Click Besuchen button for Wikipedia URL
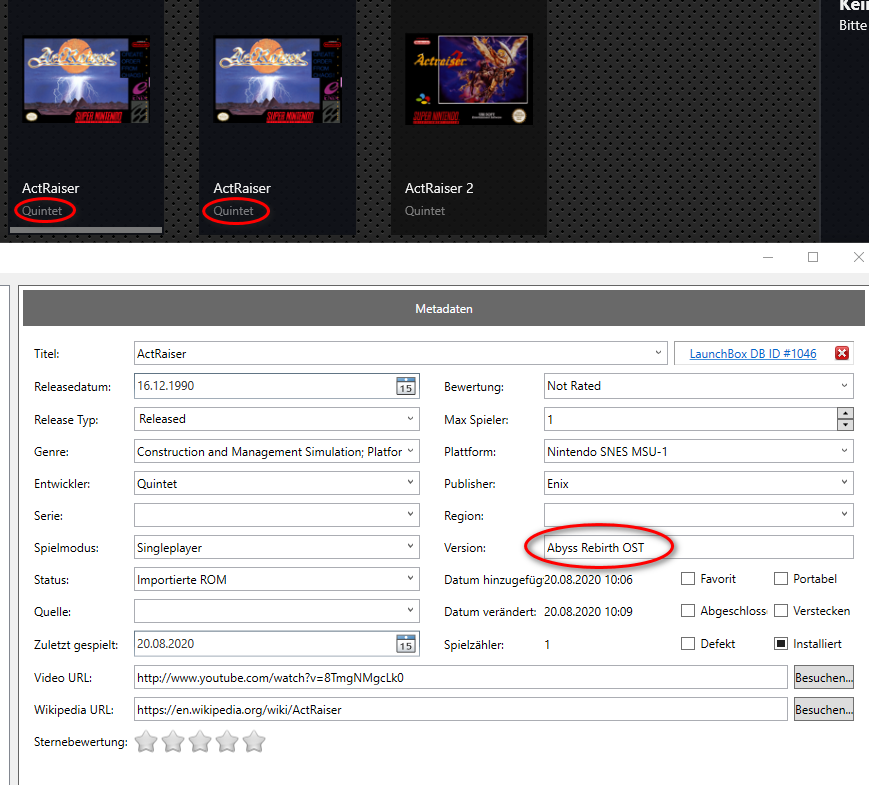The height and width of the screenshot is (785, 869). (824, 710)
